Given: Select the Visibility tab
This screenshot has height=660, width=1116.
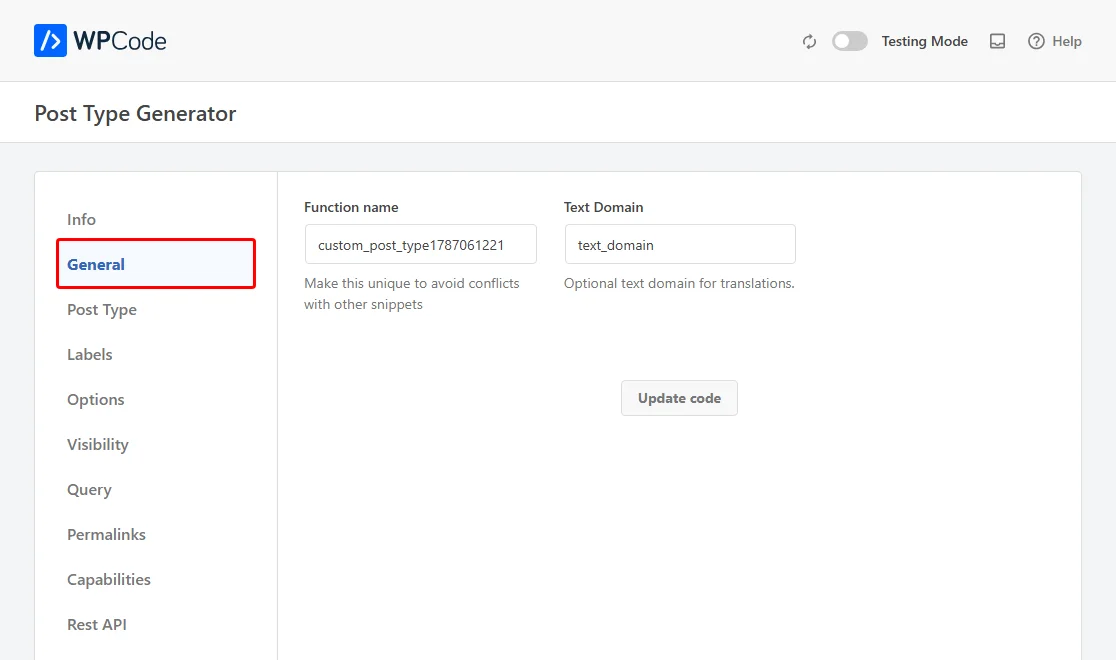Looking at the screenshot, I should 98,444.
